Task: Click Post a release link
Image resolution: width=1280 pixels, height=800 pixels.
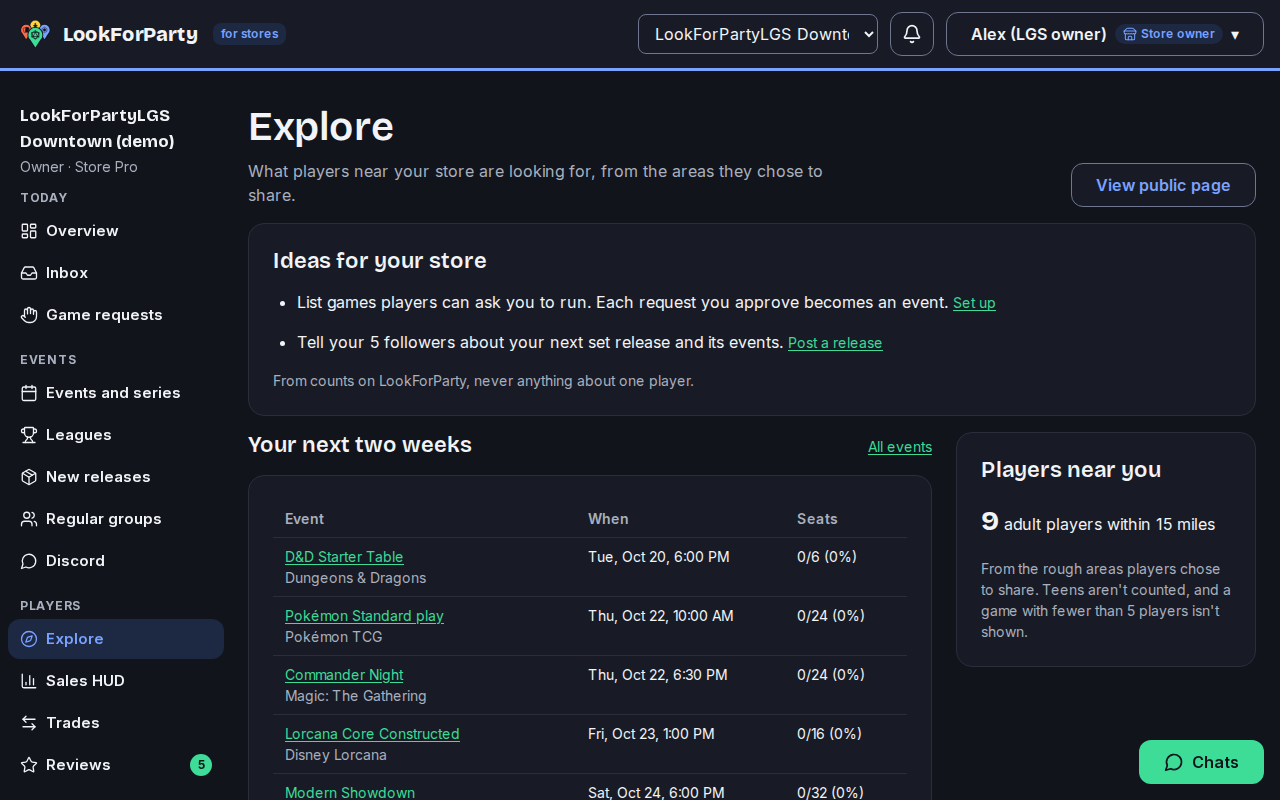Action: (835, 343)
